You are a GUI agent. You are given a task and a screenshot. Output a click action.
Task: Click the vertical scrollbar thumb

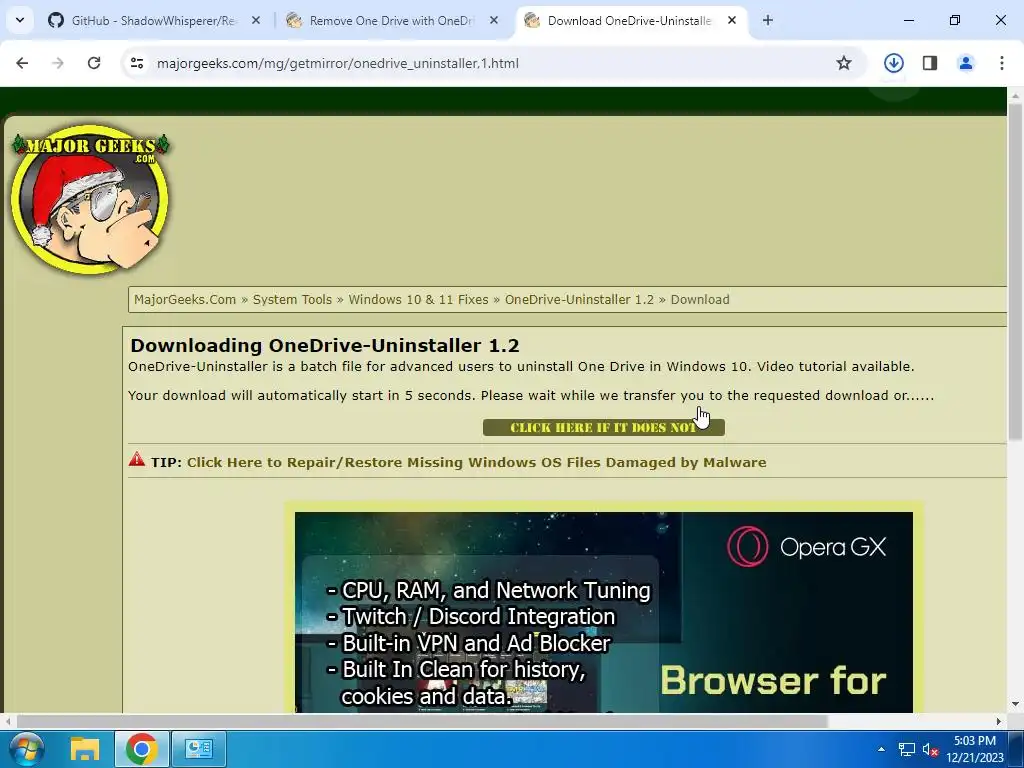[x=1015, y=272]
